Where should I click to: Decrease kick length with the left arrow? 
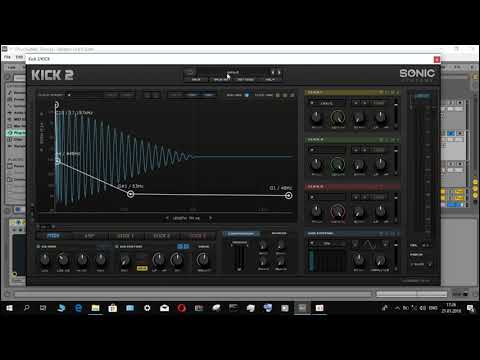(x=167, y=218)
